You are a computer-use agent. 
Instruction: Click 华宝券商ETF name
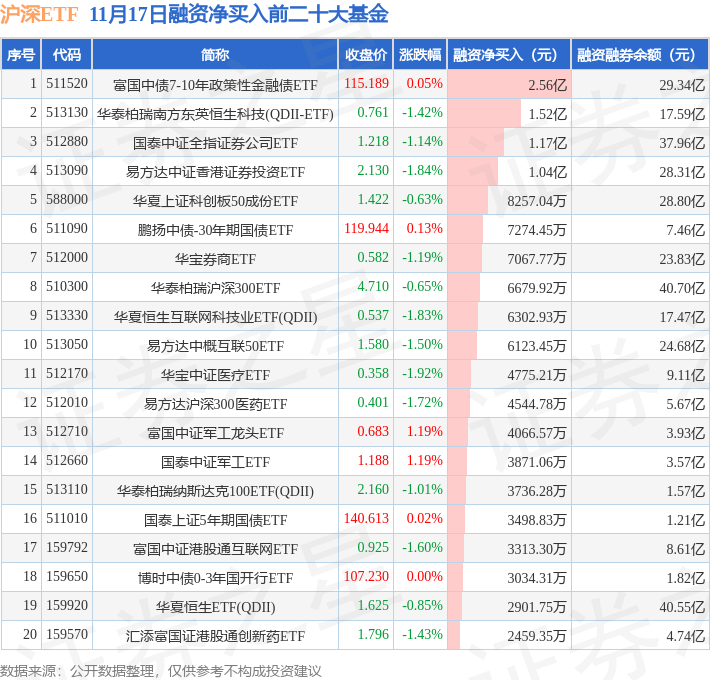pyautogui.click(x=215, y=259)
